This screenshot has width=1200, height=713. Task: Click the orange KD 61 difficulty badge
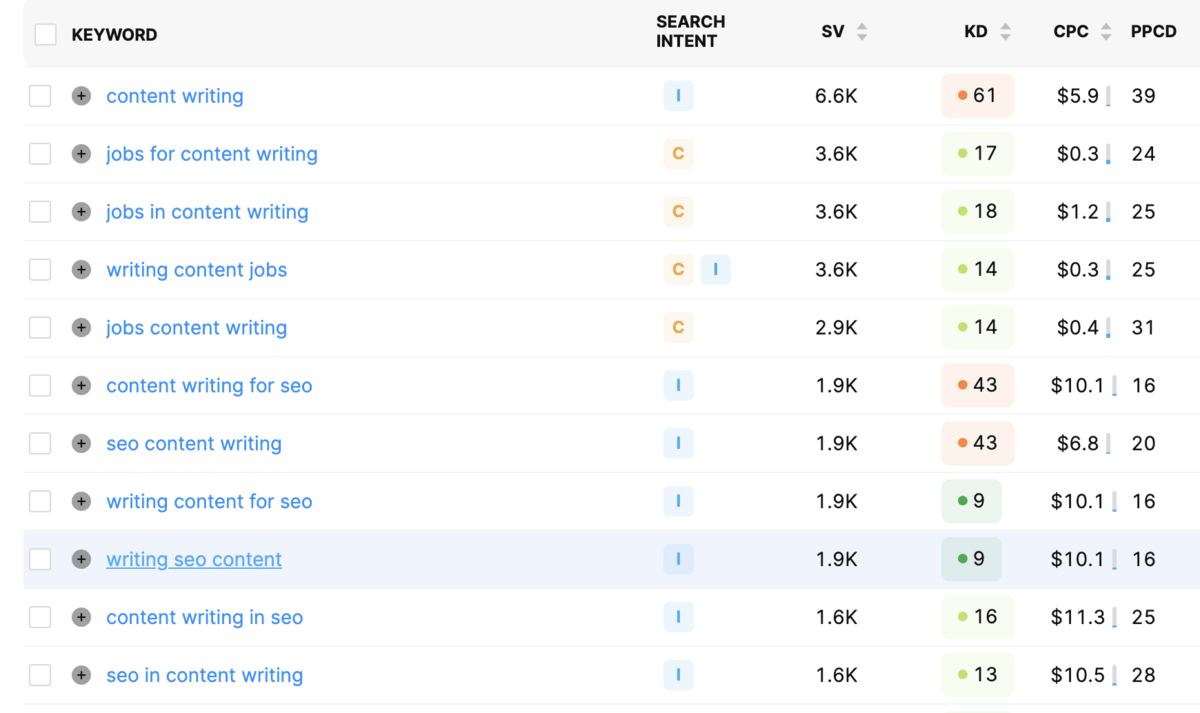click(977, 96)
